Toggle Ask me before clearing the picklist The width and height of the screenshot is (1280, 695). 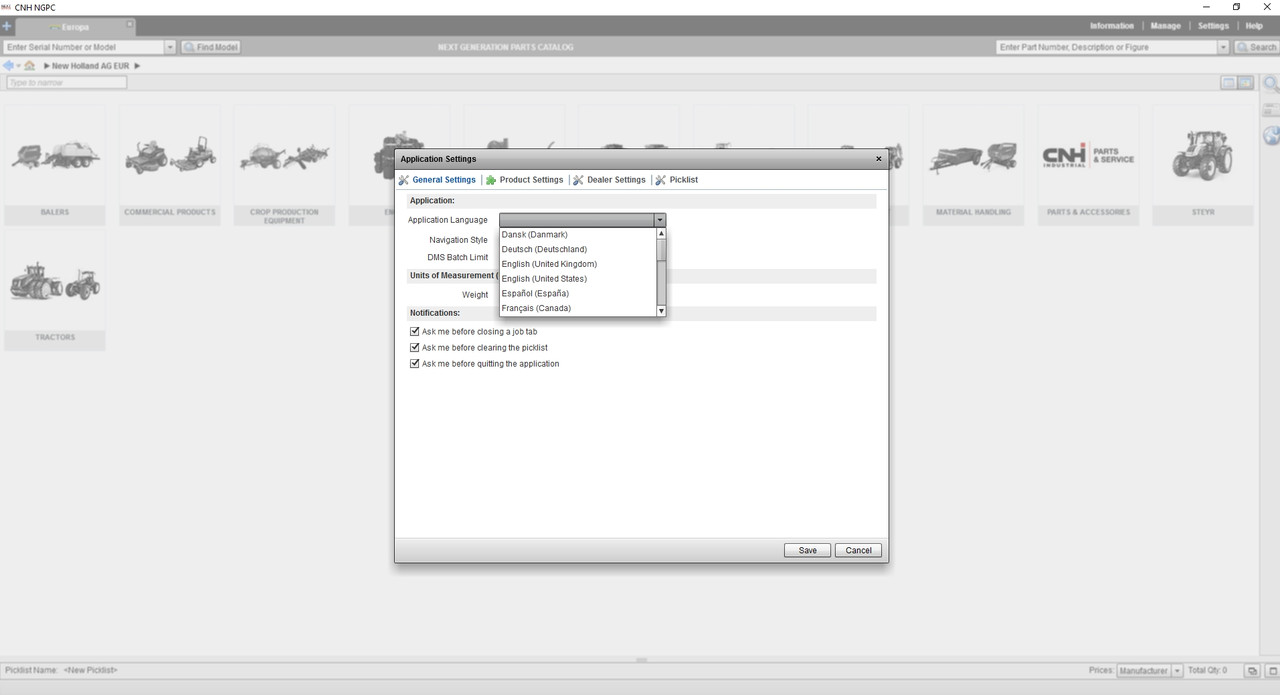415,347
